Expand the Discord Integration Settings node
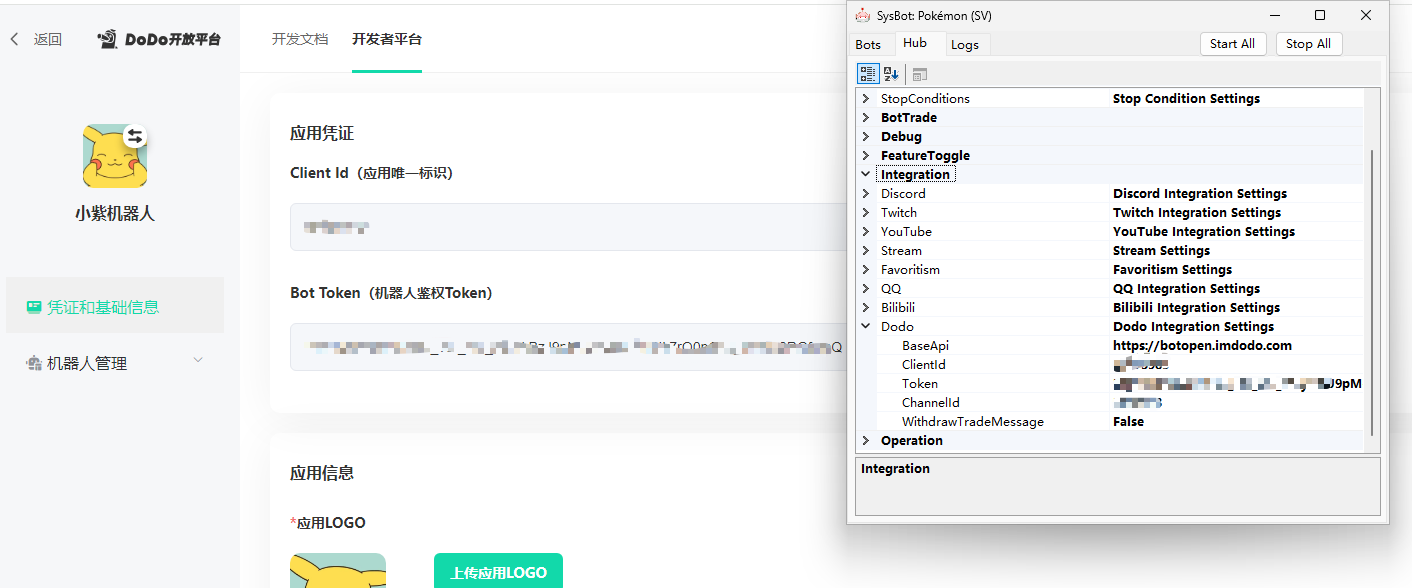The width and height of the screenshot is (1412, 588). [867, 192]
